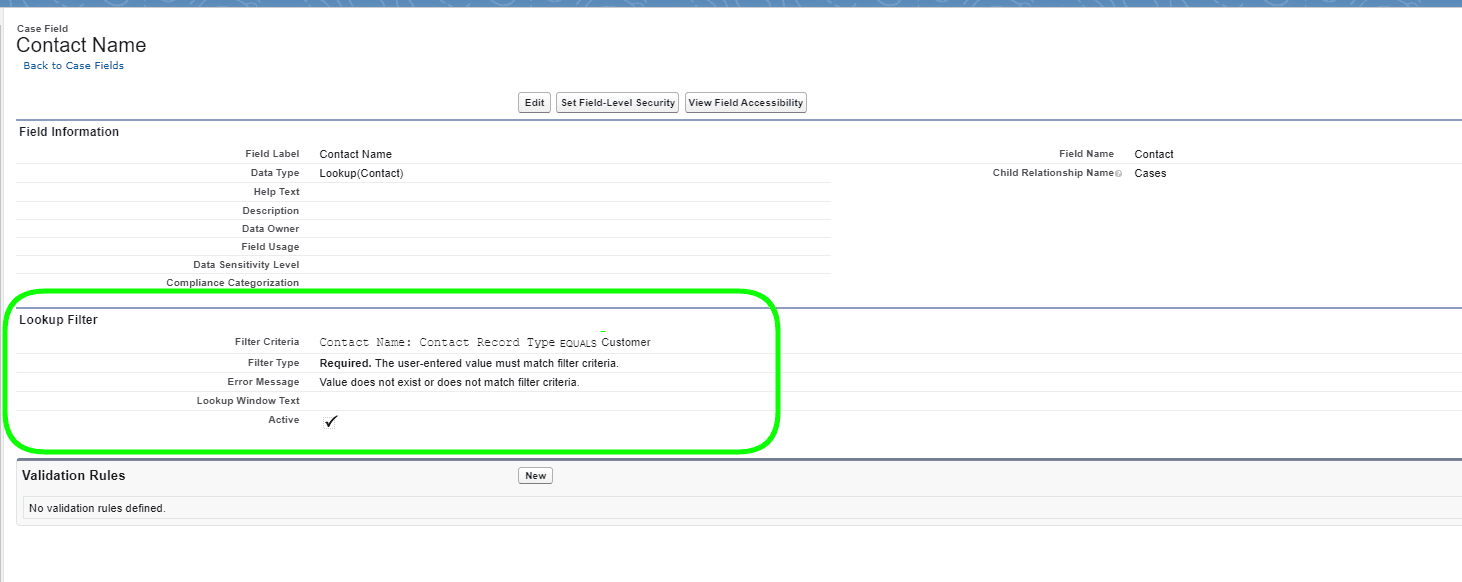Image resolution: width=1462 pixels, height=582 pixels.
Task: Select the Field Information section header
Action: [x=69, y=132]
